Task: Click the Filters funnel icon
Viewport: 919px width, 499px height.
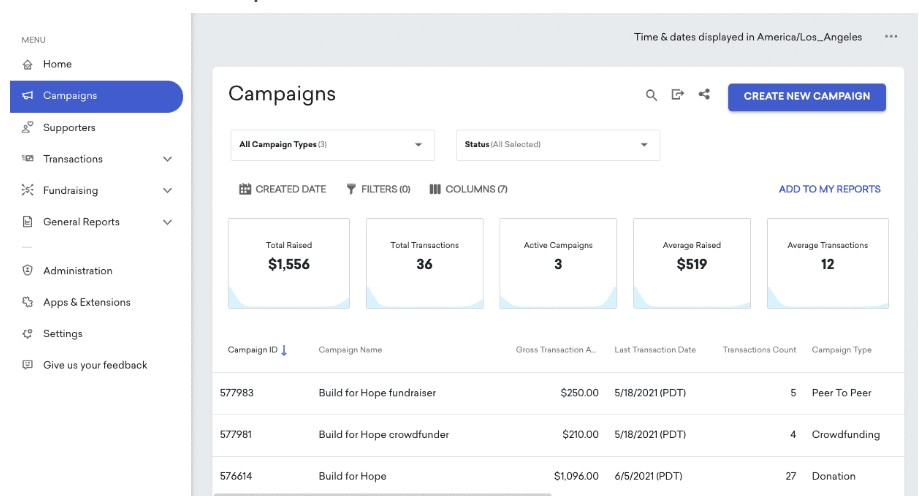Action: pyautogui.click(x=351, y=189)
